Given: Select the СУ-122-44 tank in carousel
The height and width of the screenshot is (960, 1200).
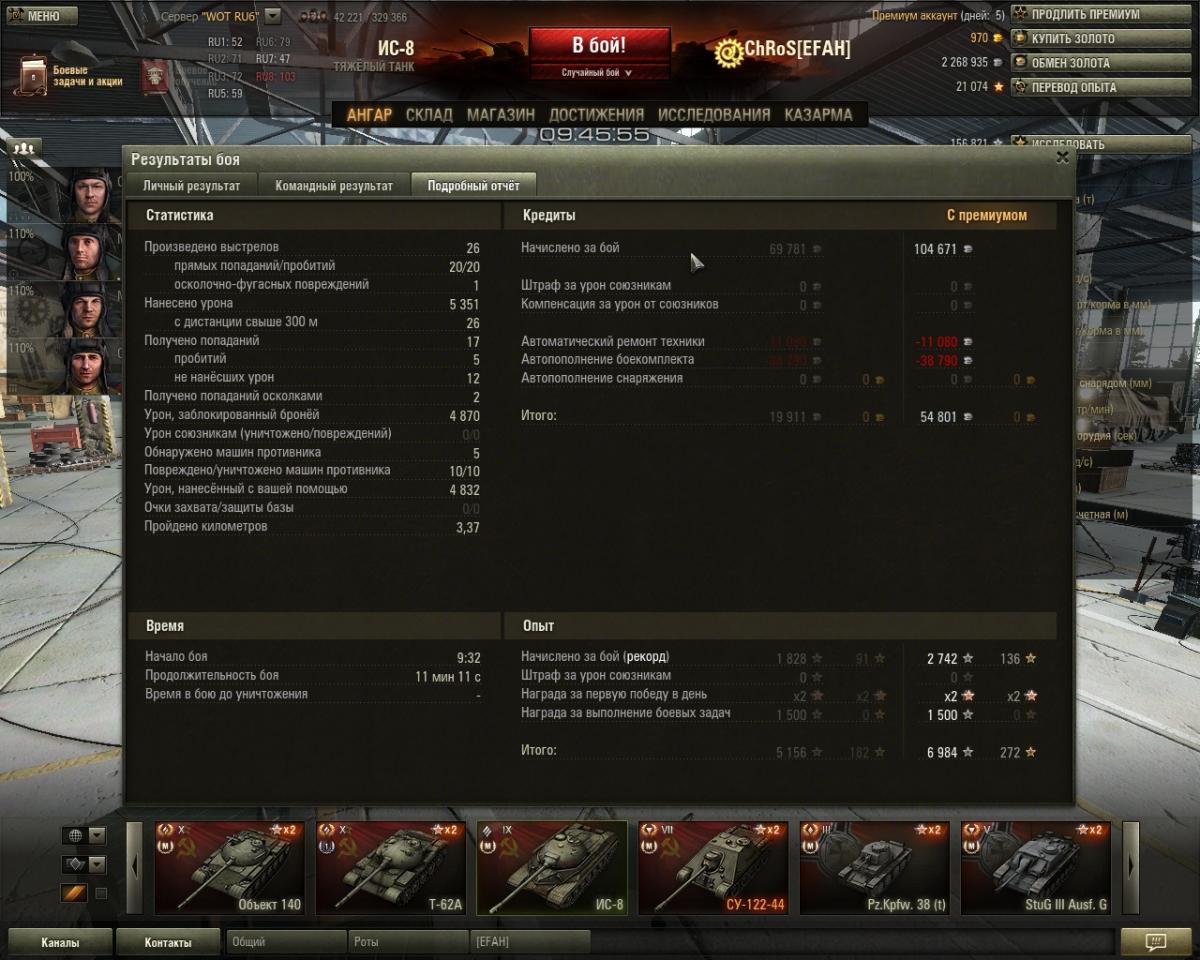Looking at the screenshot, I should (x=713, y=868).
